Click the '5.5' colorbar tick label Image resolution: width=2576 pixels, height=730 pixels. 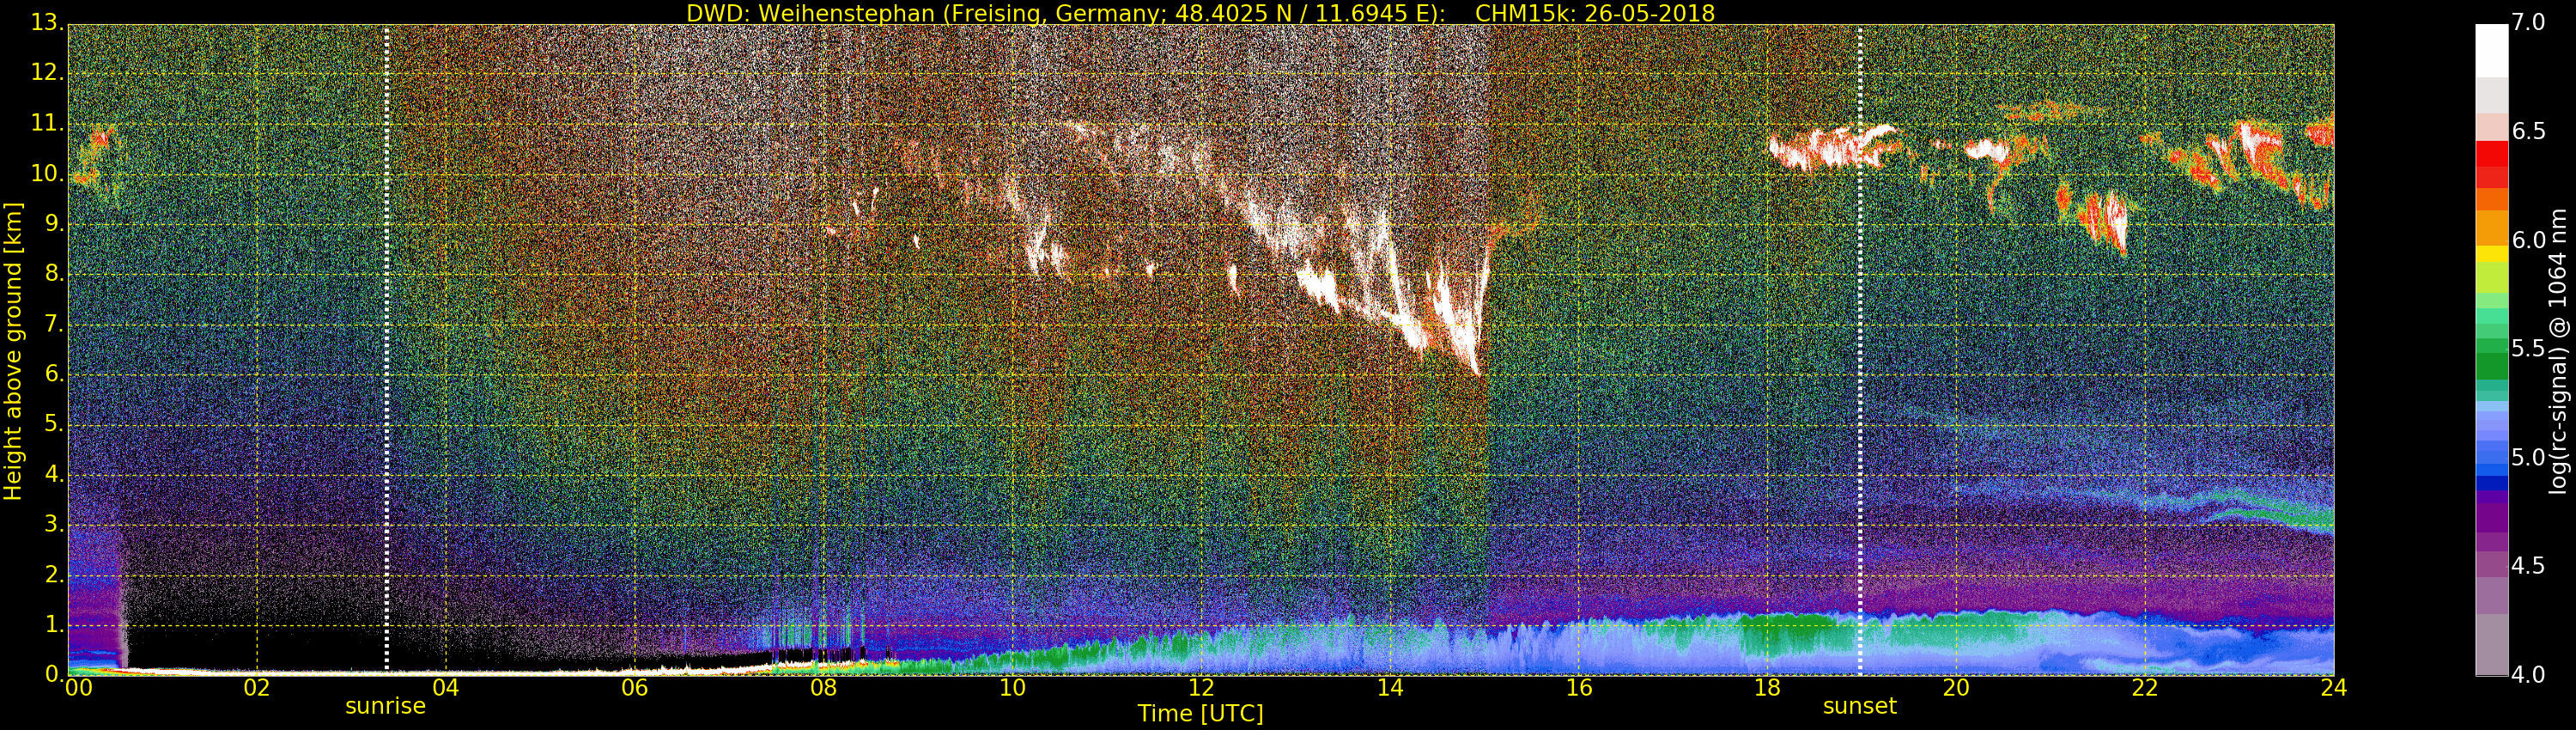point(2528,349)
